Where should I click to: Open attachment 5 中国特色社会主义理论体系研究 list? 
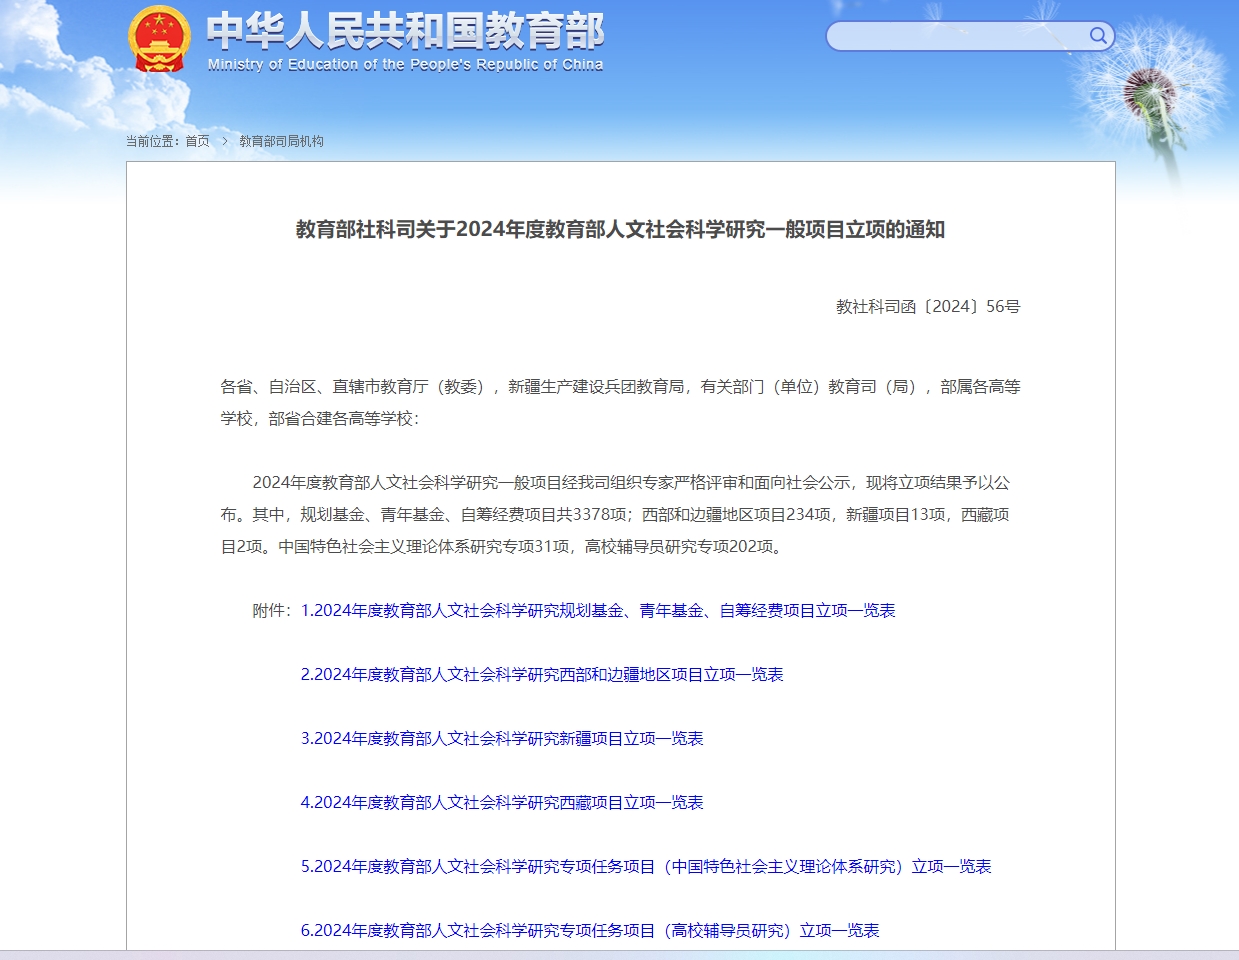645,866
